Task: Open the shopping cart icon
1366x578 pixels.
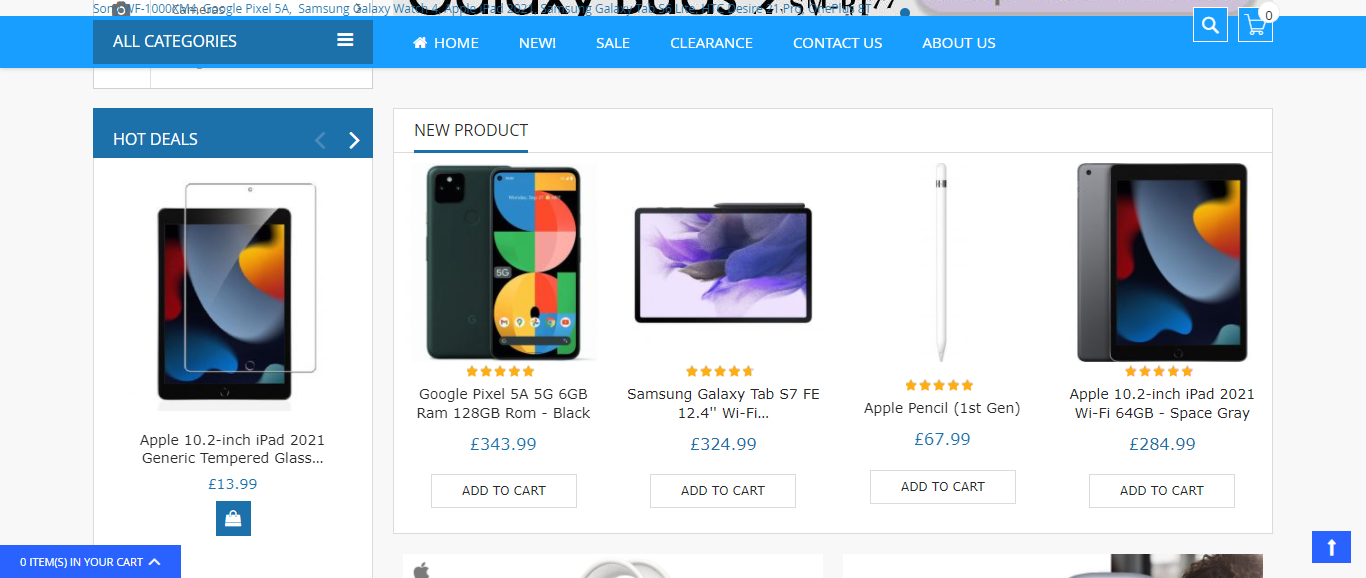Action: tap(1255, 25)
